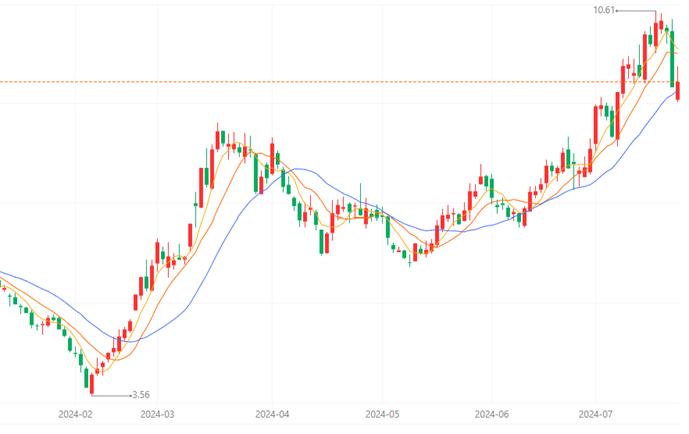Click the 10.61 high price label

point(604,10)
